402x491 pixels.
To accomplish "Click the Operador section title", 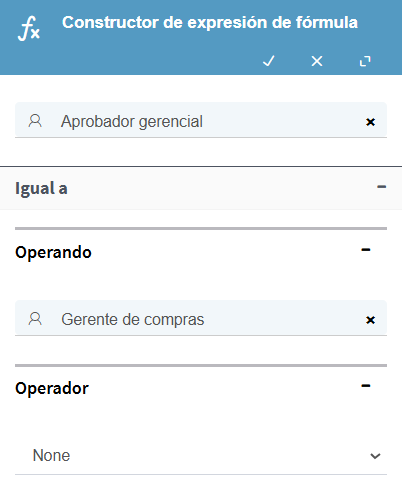I will (52, 388).
